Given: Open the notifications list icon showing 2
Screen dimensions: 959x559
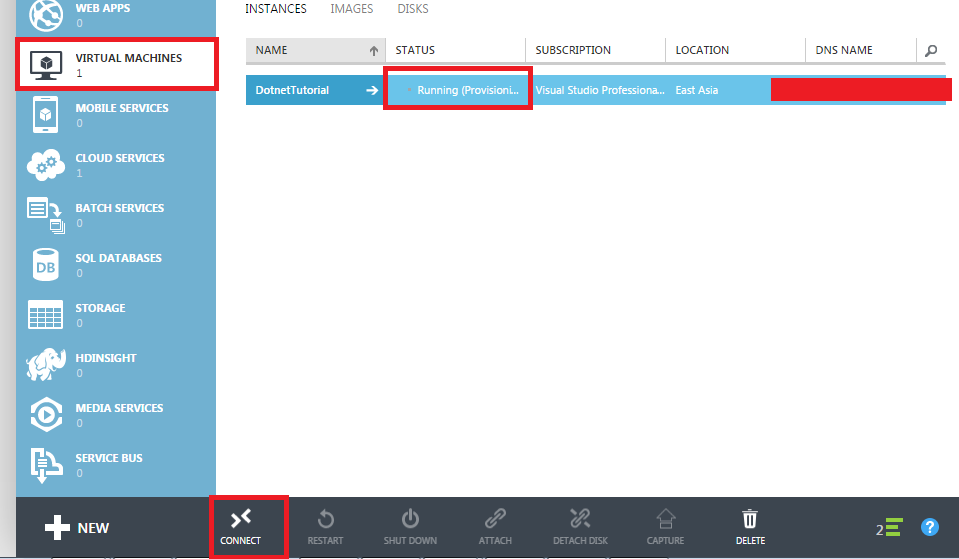Looking at the screenshot, I should click(x=889, y=528).
